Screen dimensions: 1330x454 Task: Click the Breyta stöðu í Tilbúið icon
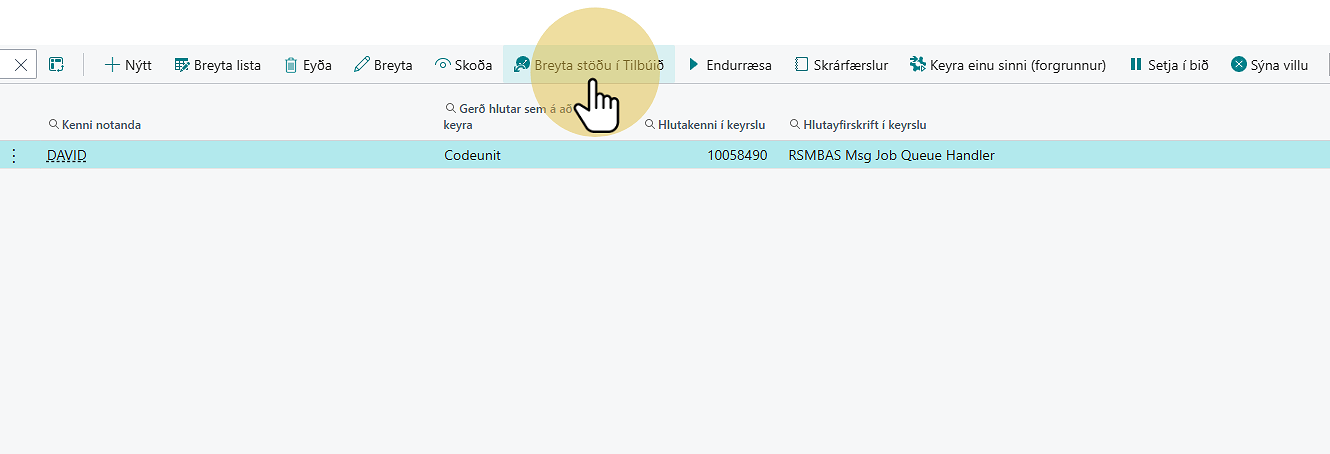click(x=521, y=65)
